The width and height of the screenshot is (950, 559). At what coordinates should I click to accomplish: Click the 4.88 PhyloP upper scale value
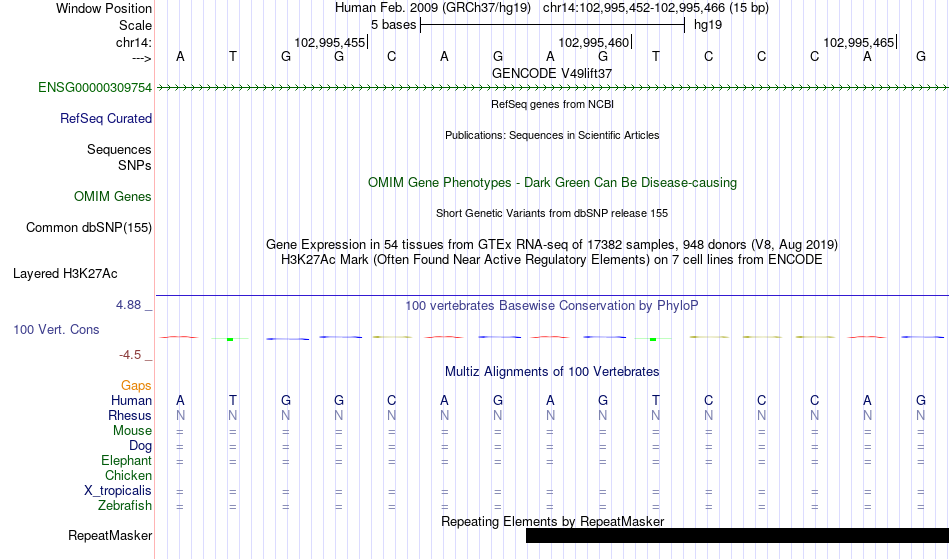coord(128,305)
